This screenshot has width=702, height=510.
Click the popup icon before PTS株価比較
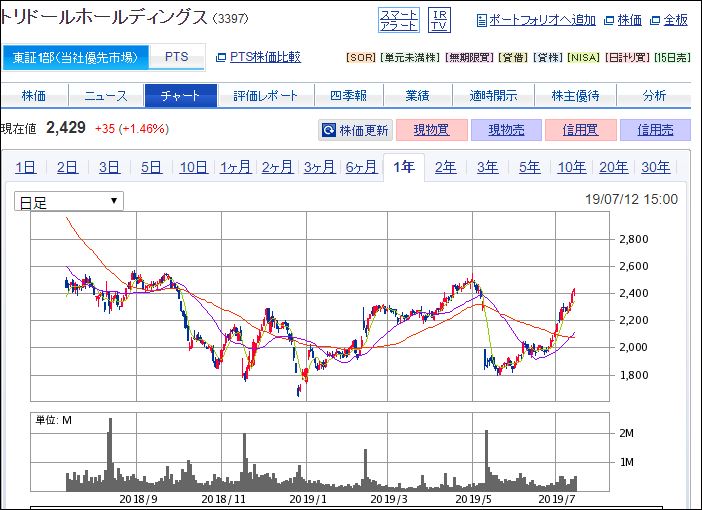pos(221,57)
